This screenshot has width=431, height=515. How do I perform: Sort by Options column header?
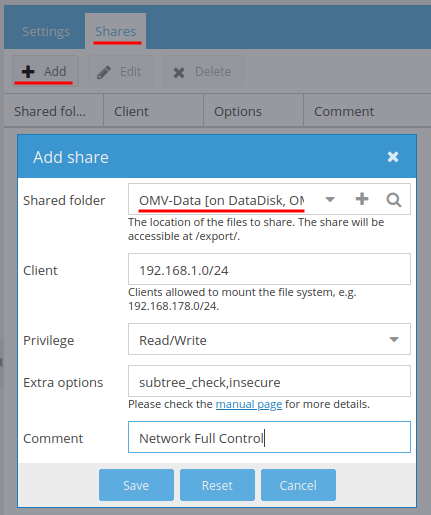click(x=253, y=111)
